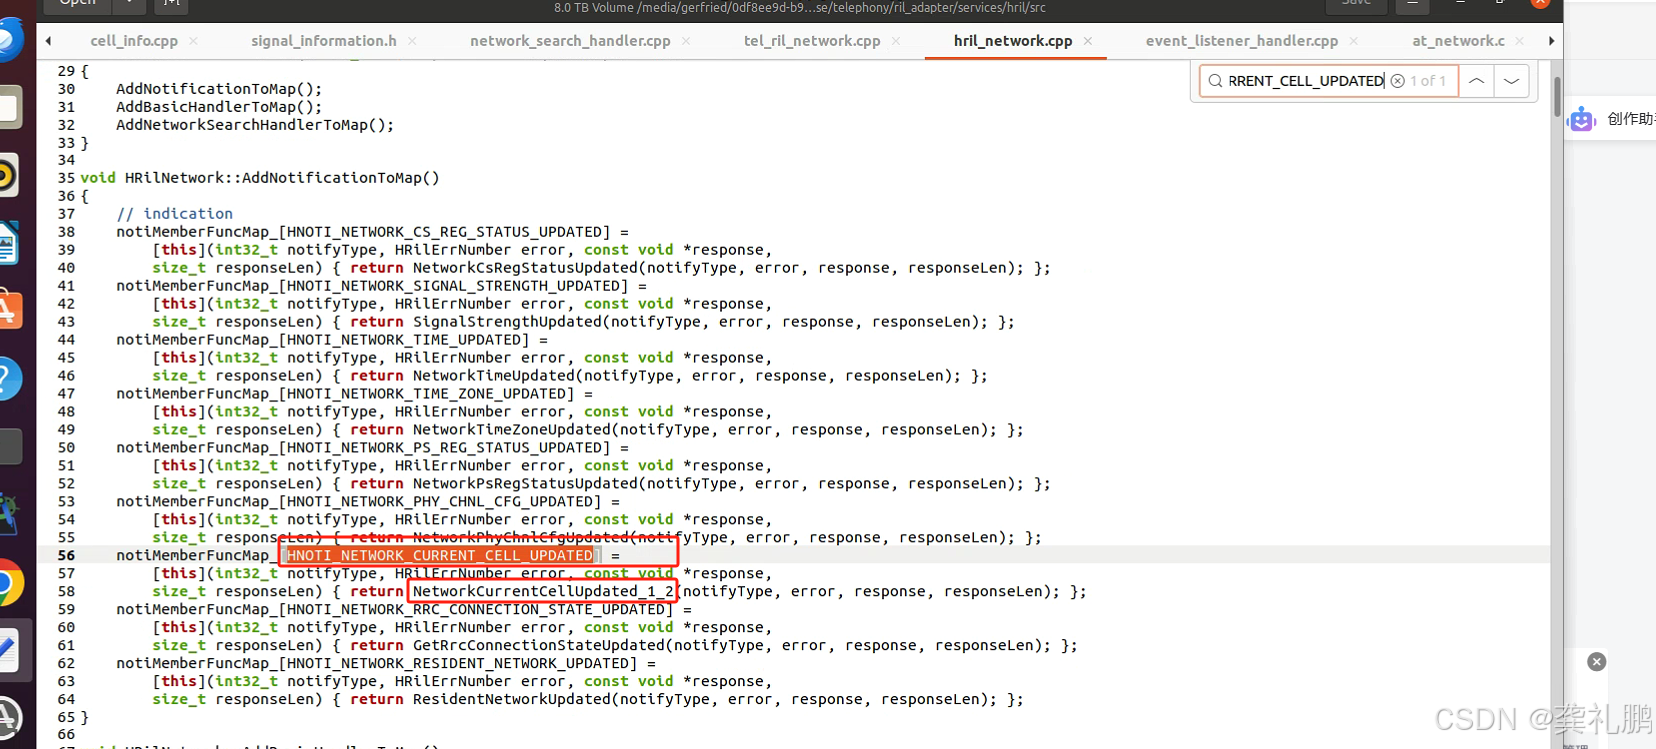Click AddBasicHandlerToMap(); on line 31
Screen dimensions: 1656x749
point(219,107)
